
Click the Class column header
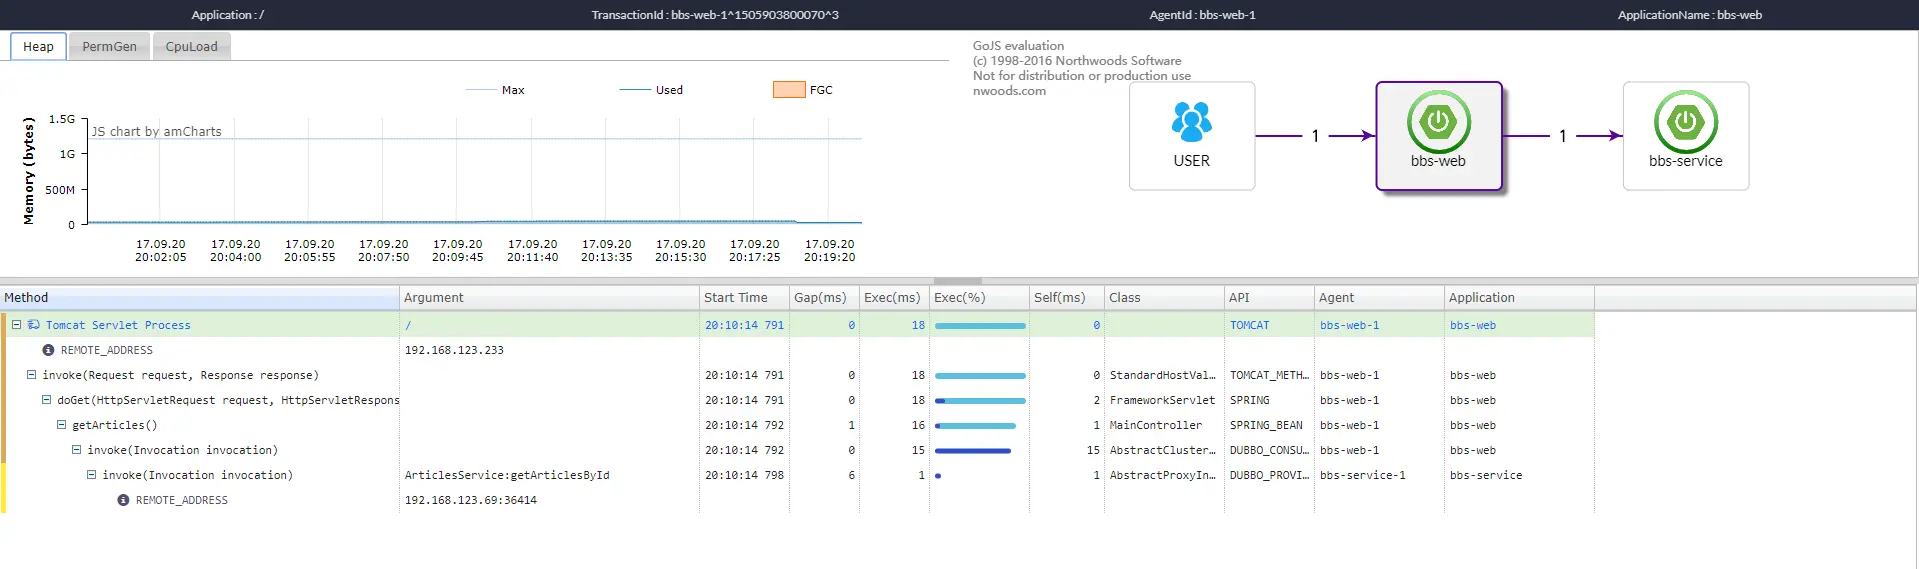(x=1164, y=298)
